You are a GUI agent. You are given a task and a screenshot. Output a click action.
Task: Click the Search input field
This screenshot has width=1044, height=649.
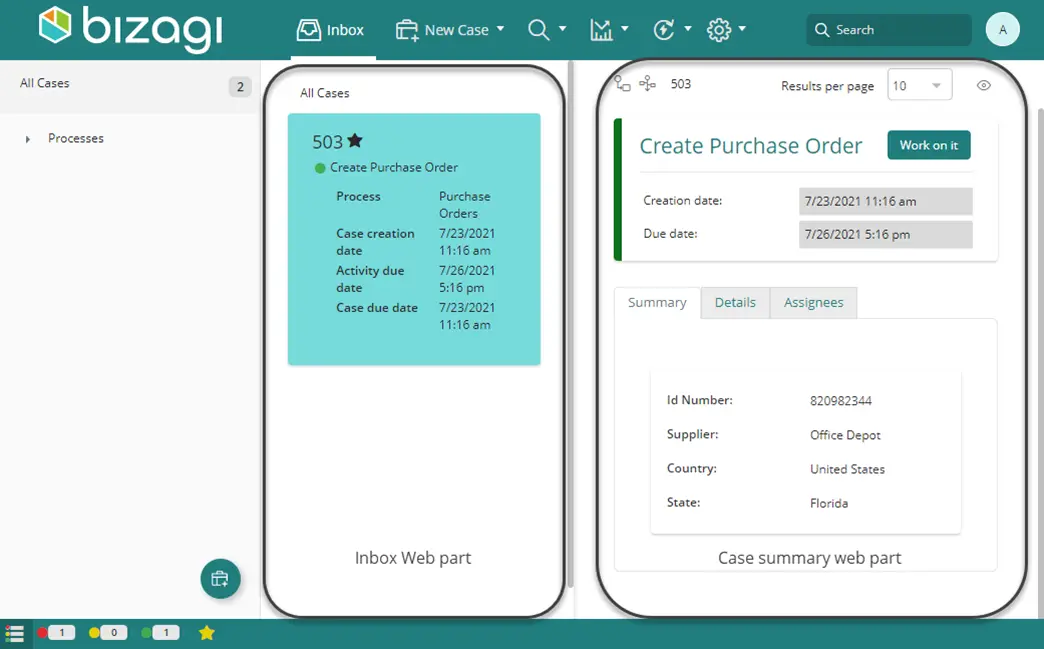click(x=889, y=30)
